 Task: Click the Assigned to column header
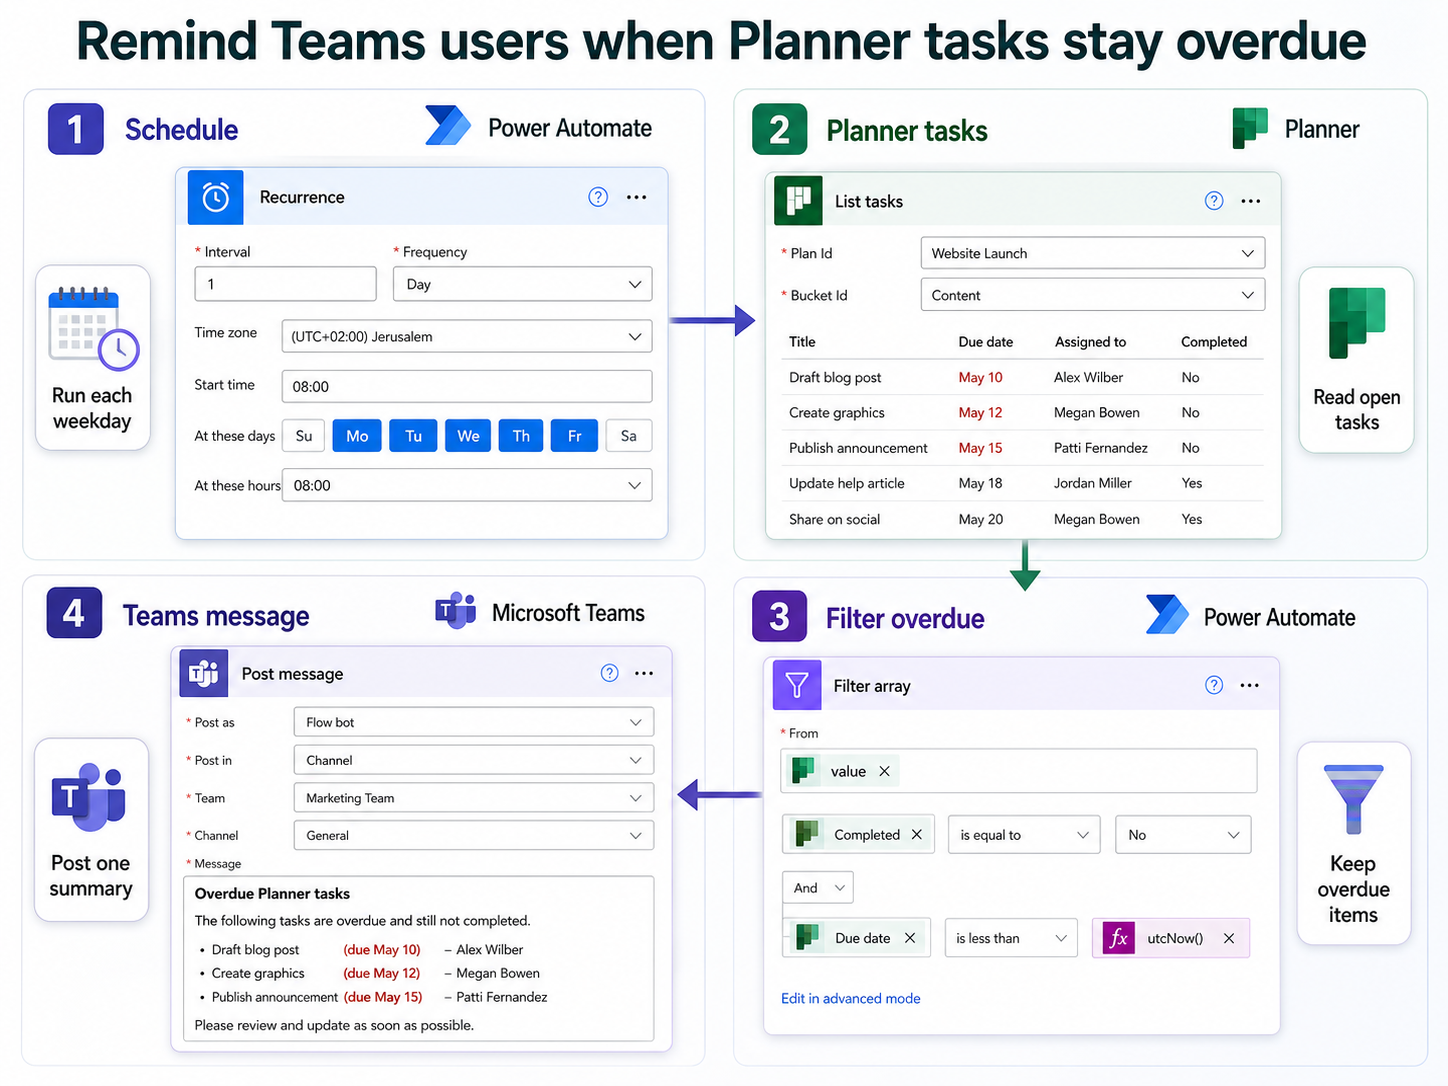pos(1090,342)
